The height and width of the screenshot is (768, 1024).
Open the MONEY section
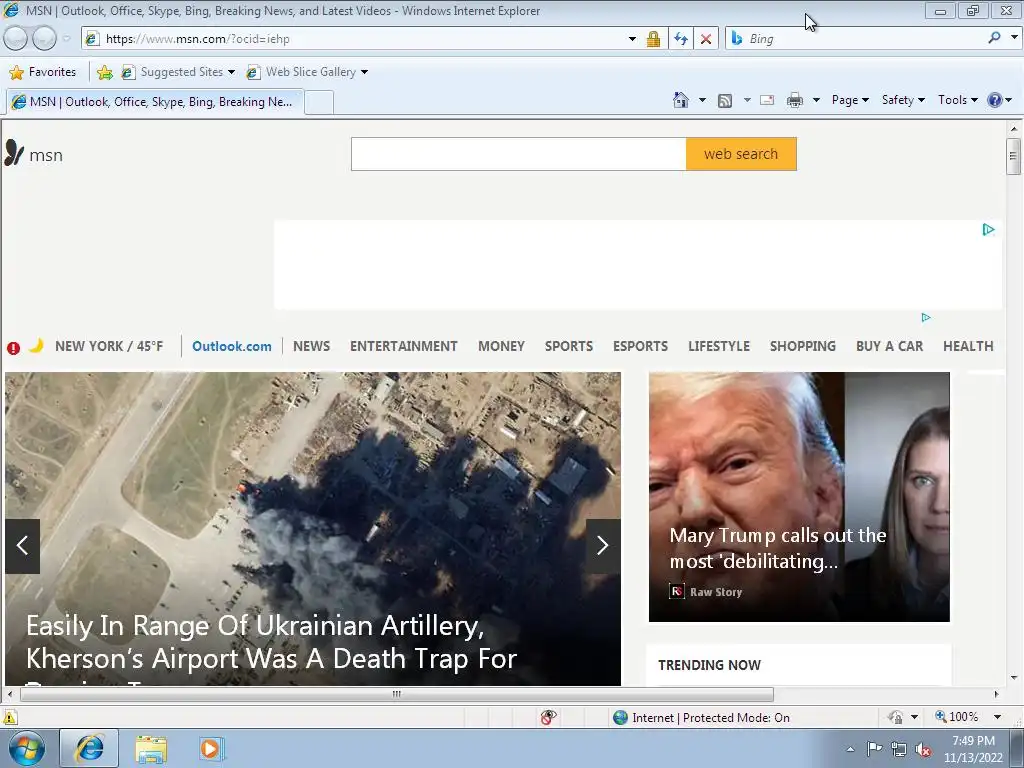[x=502, y=346]
